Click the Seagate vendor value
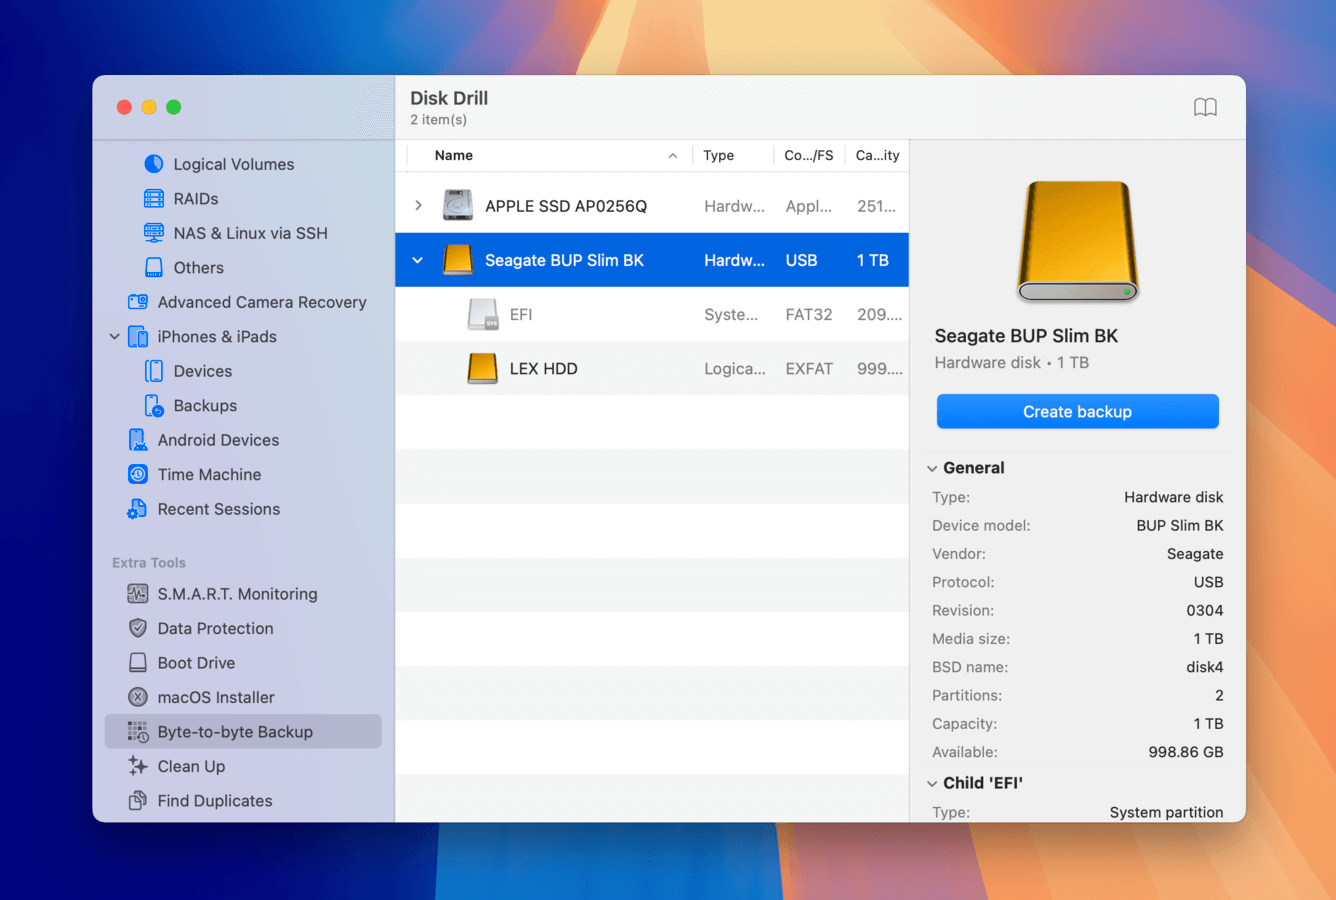 tap(1195, 554)
